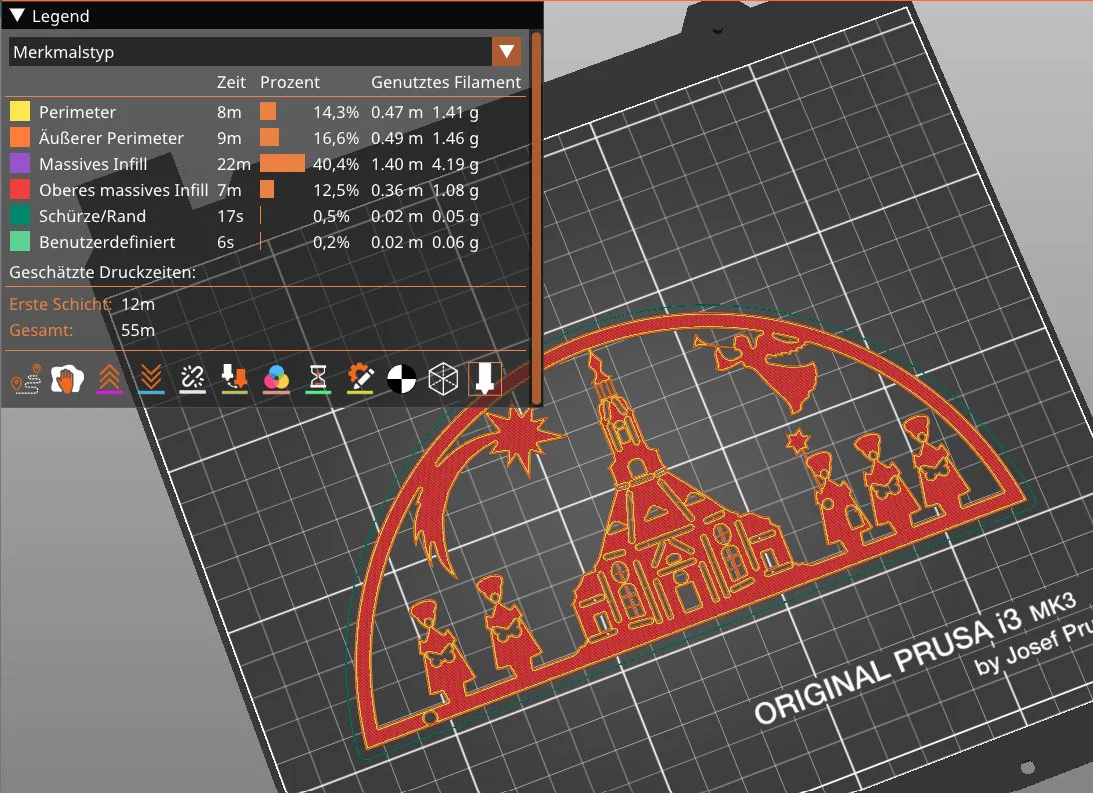
Task: Click the 14,3% Perimeter percentage
Action: (x=336, y=112)
